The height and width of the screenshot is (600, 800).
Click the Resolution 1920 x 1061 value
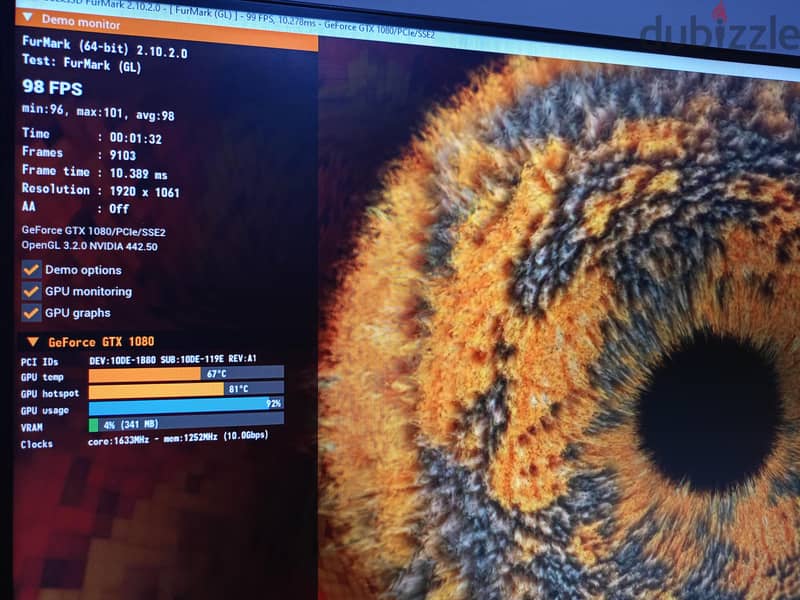point(144,192)
